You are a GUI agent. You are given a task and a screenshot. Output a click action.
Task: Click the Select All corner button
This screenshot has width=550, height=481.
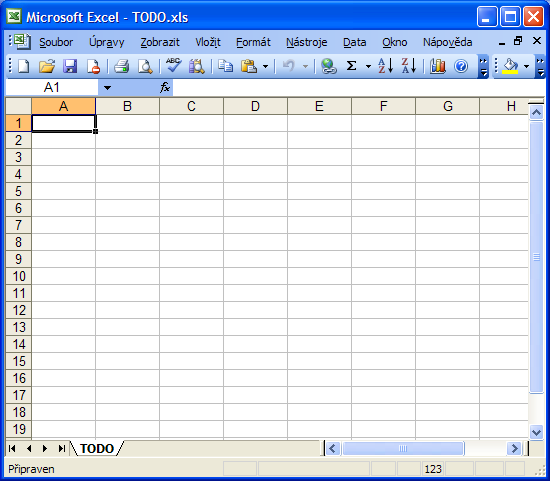pos(19,106)
